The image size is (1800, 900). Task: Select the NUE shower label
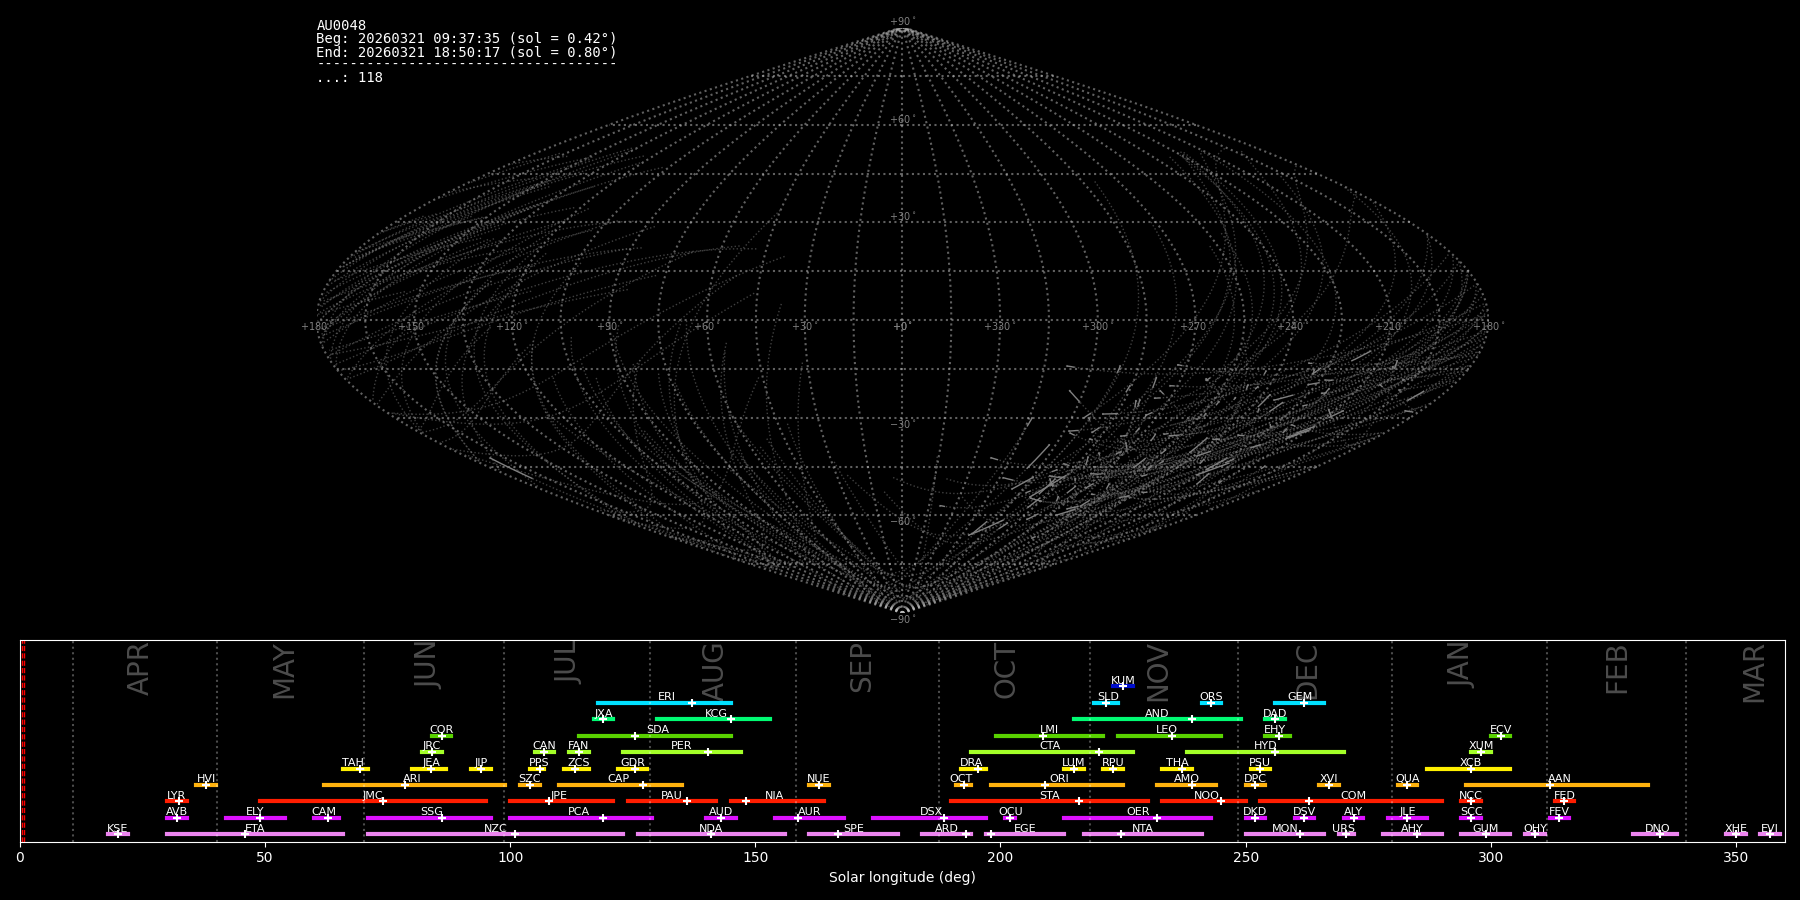818,779
